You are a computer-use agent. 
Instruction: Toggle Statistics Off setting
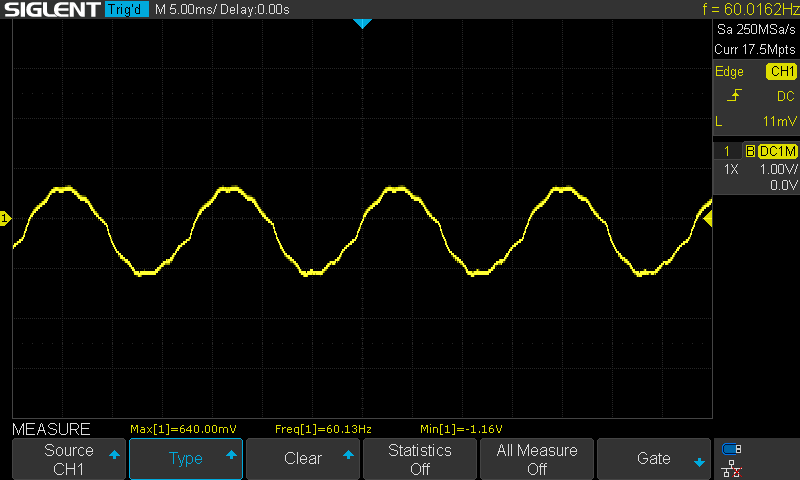420,459
